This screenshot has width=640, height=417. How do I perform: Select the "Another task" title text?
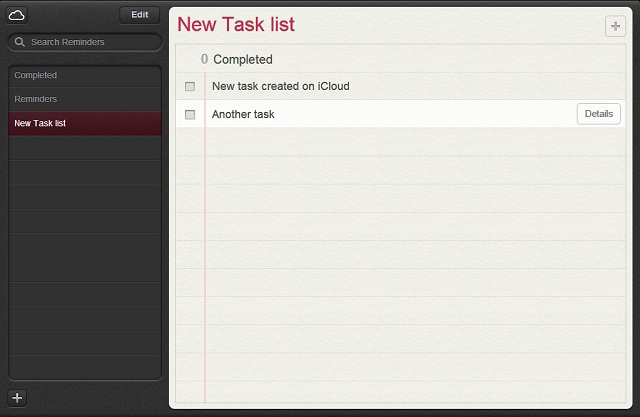[243, 115]
